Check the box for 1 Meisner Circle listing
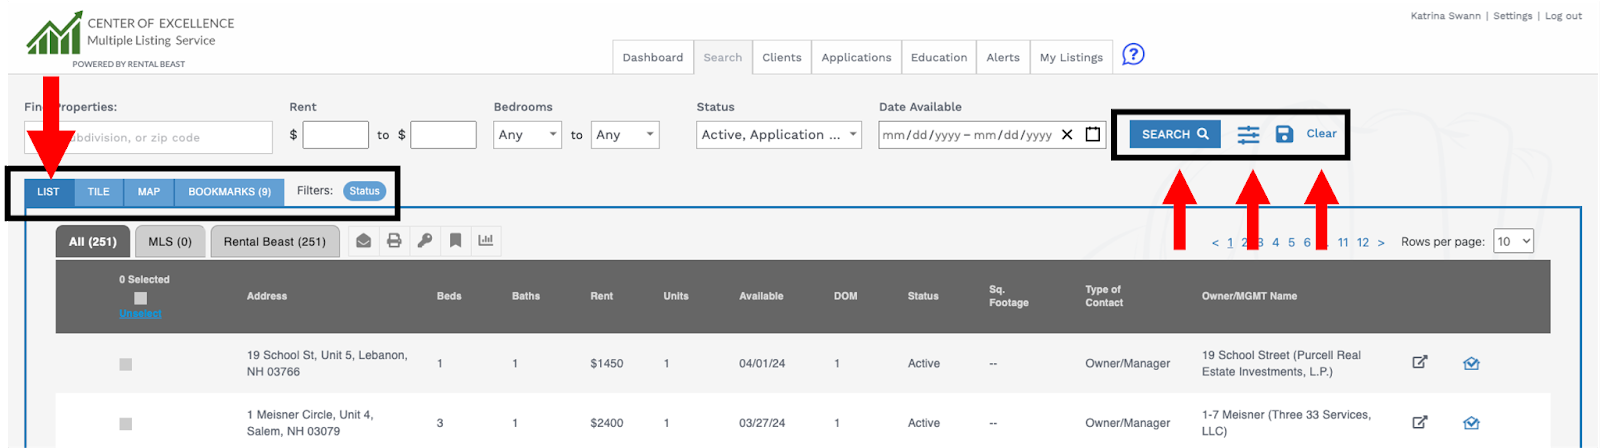The width and height of the screenshot is (1600, 448). pos(126,424)
